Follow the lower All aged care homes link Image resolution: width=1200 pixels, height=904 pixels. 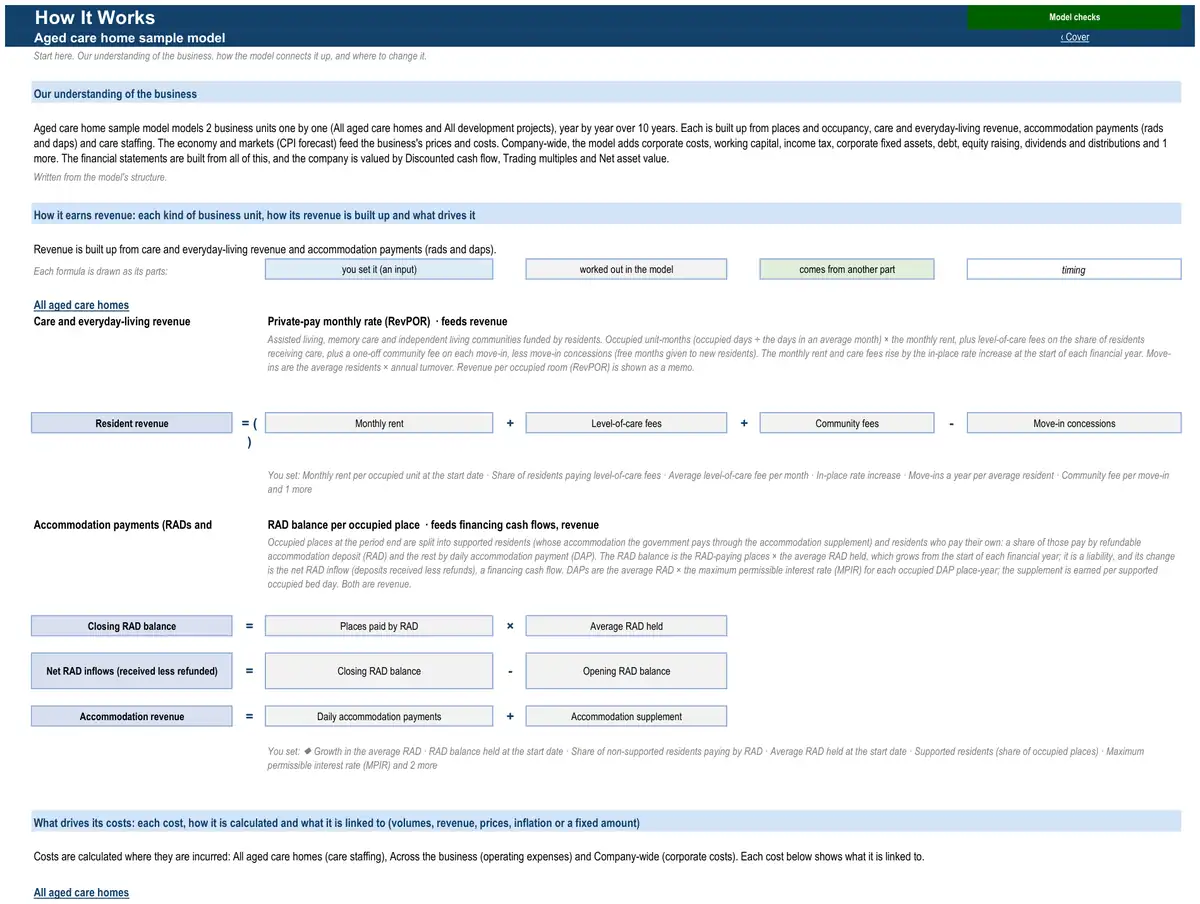click(81, 892)
